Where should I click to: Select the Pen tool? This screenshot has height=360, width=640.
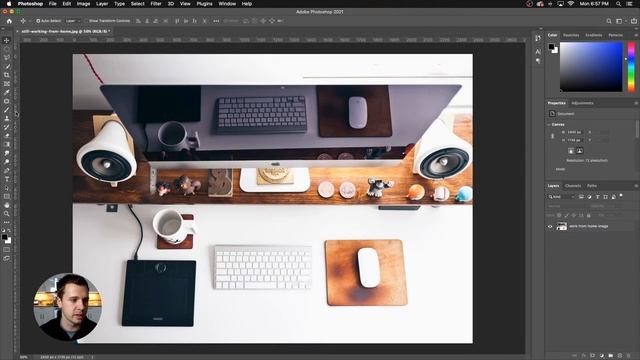[x=7, y=171]
